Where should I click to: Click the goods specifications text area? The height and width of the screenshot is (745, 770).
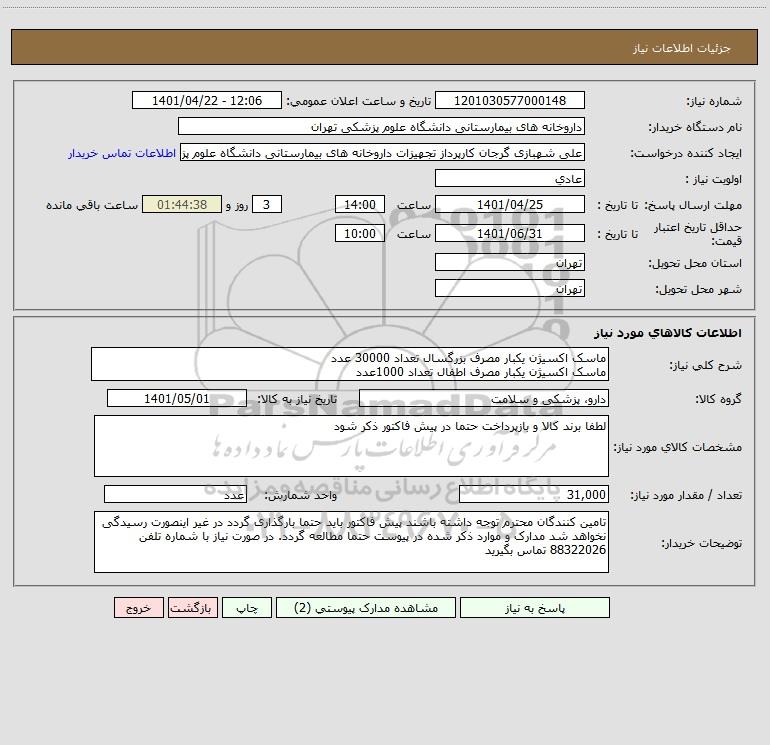pos(351,446)
